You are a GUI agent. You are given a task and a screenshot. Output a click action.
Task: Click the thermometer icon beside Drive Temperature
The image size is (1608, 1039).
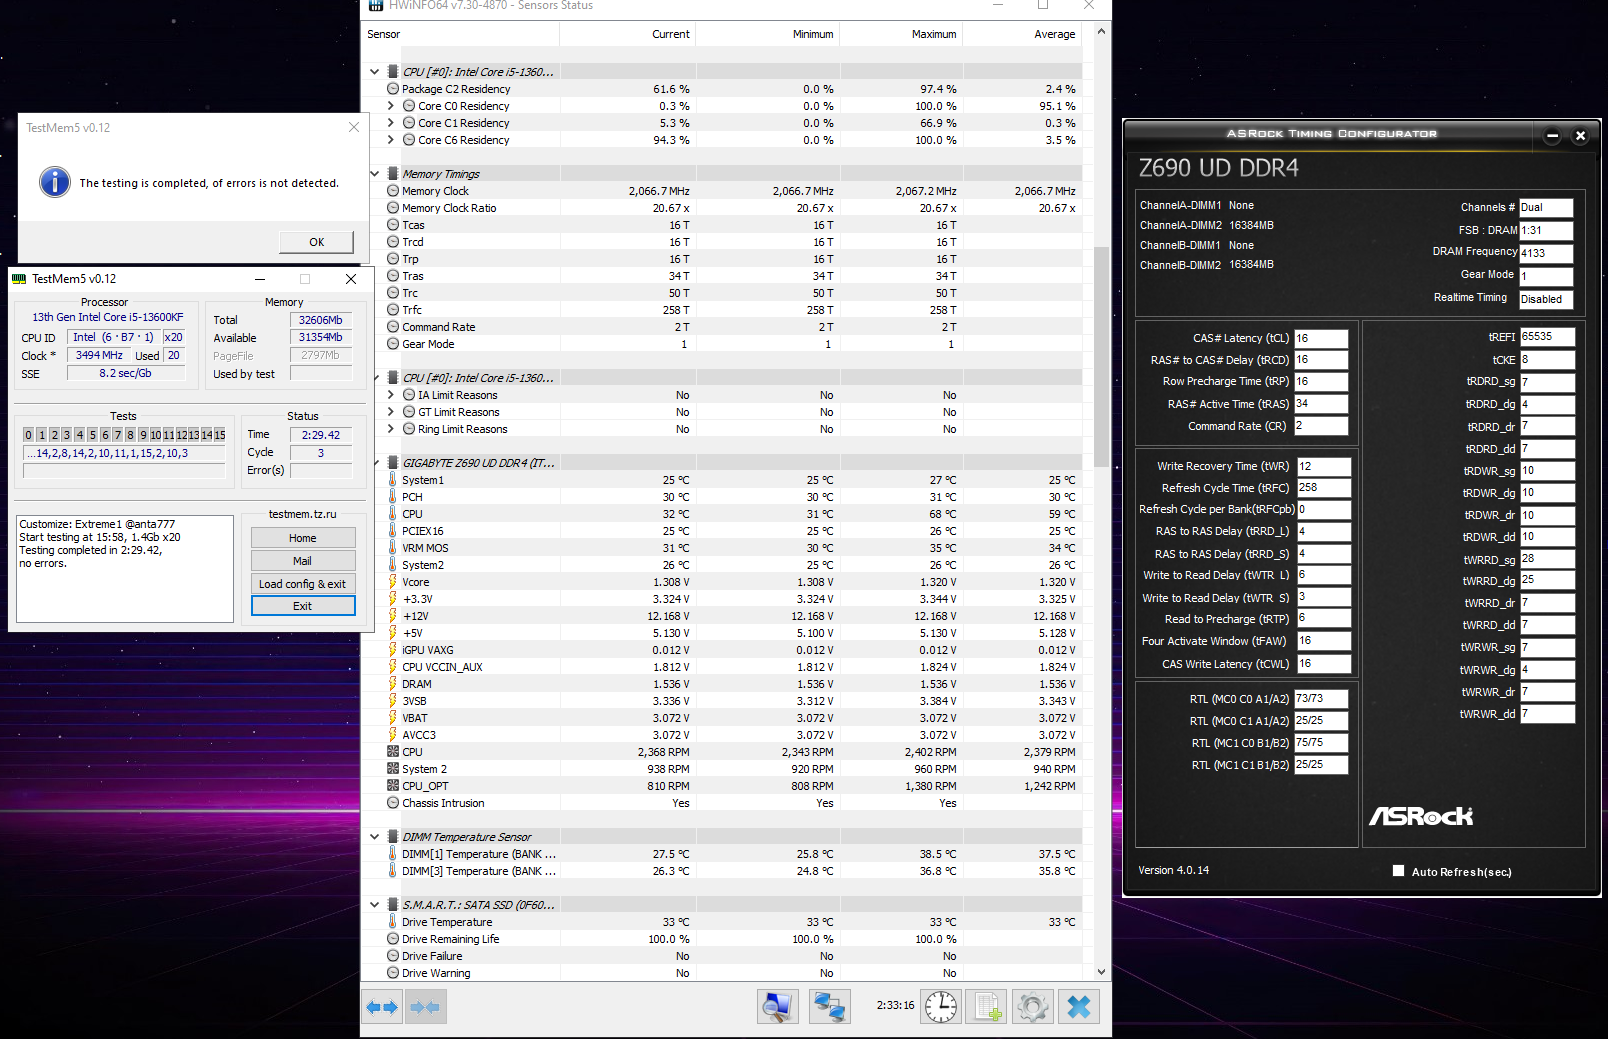click(x=393, y=922)
